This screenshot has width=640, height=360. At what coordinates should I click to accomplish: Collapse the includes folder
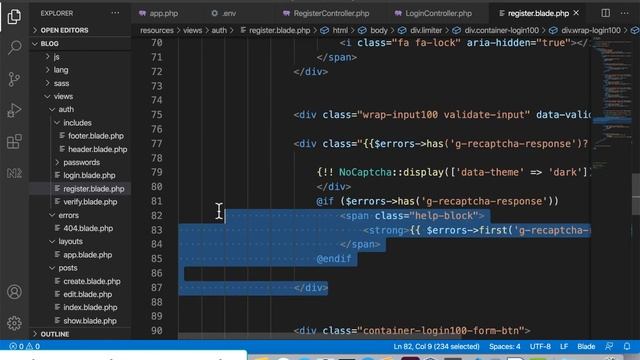pos(77,123)
